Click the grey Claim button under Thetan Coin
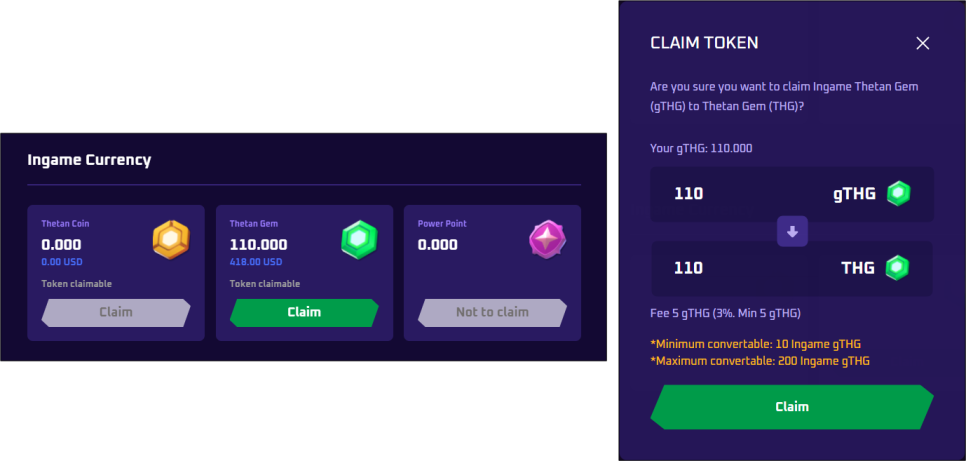 [x=115, y=312]
